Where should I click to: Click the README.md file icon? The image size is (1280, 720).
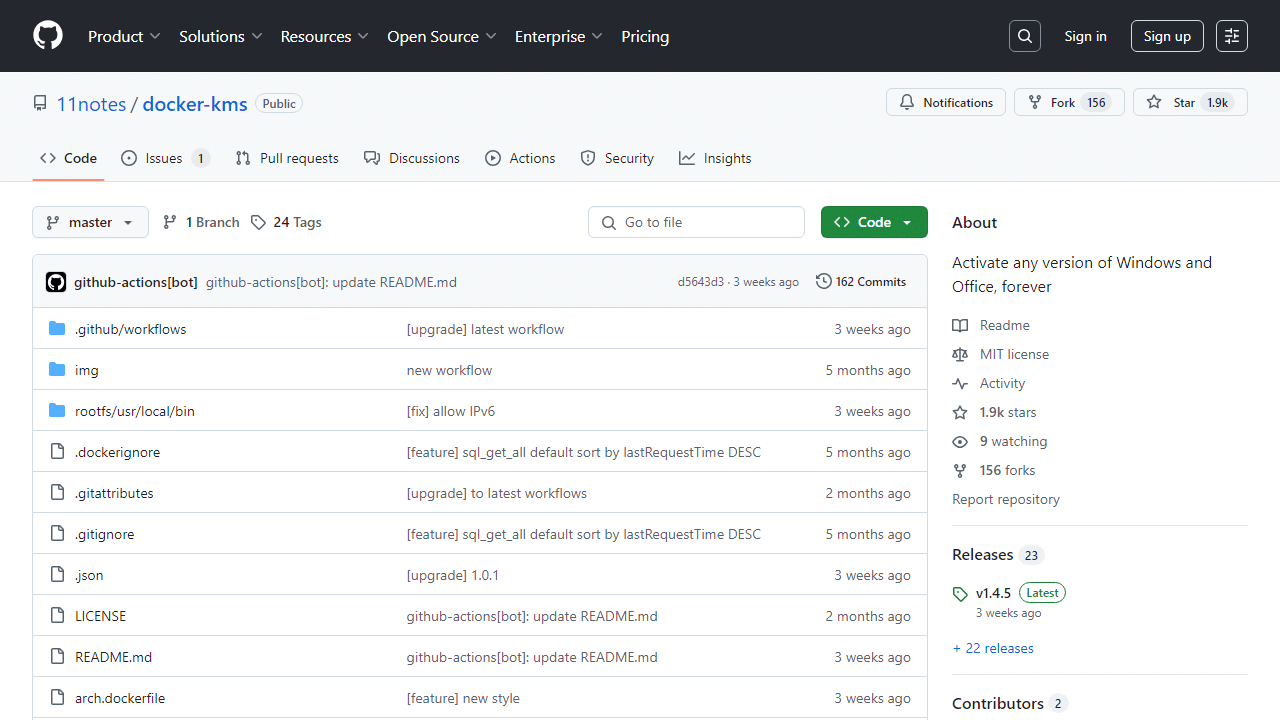click(57, 657)
